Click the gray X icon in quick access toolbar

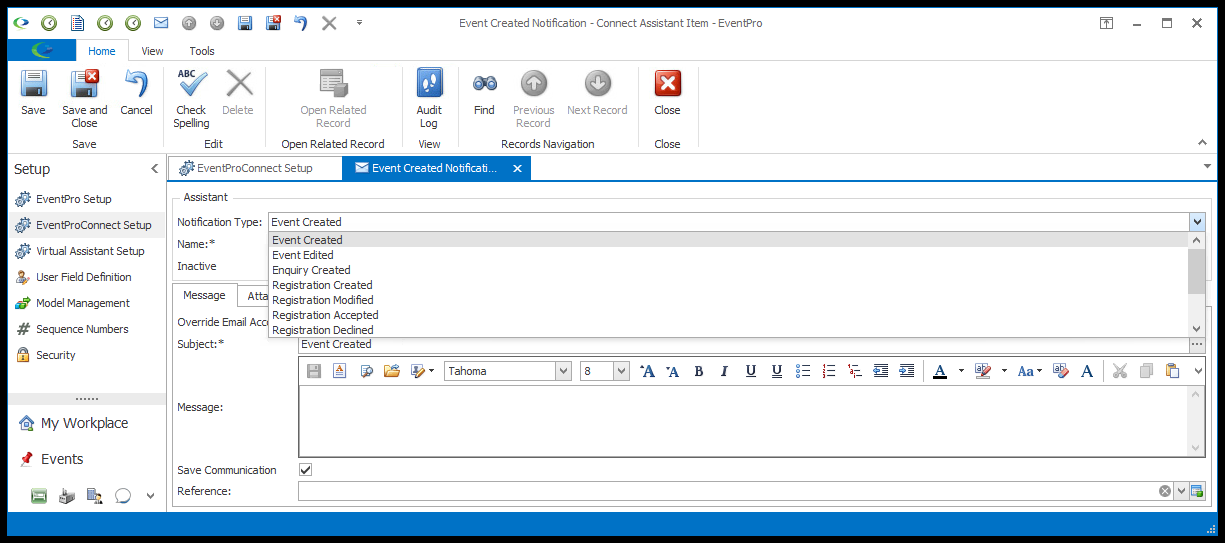coord(329,22)
